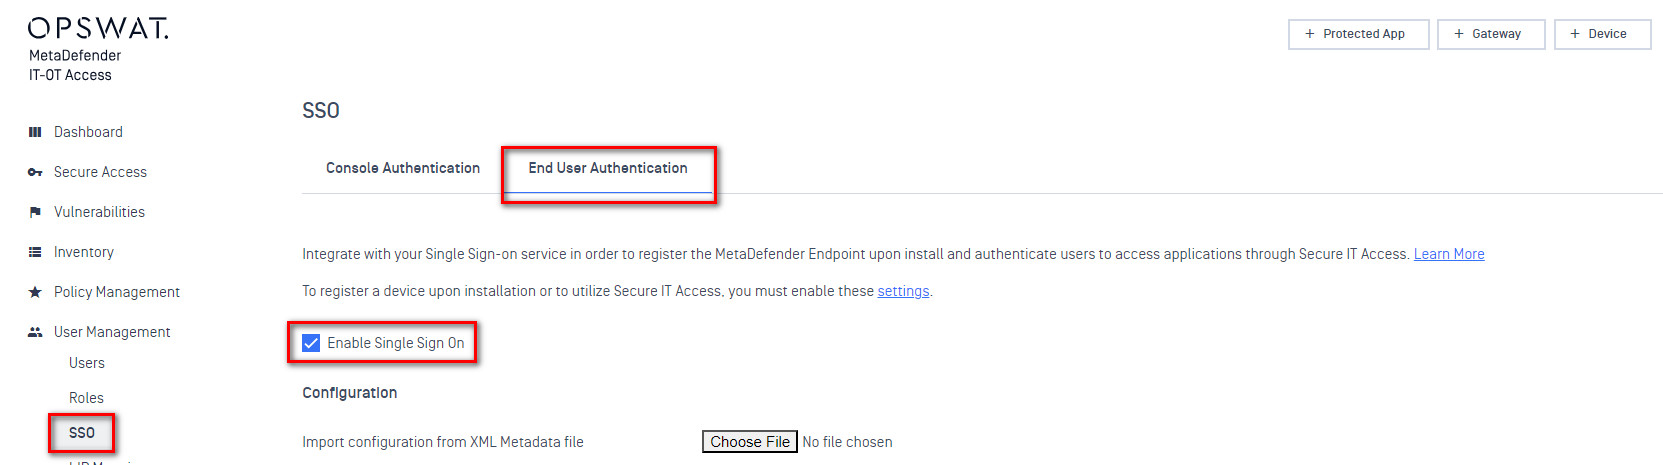Click the Vulnerabilities flag icon
This screenshot has width=1663, height=465.
coord(35,212)
